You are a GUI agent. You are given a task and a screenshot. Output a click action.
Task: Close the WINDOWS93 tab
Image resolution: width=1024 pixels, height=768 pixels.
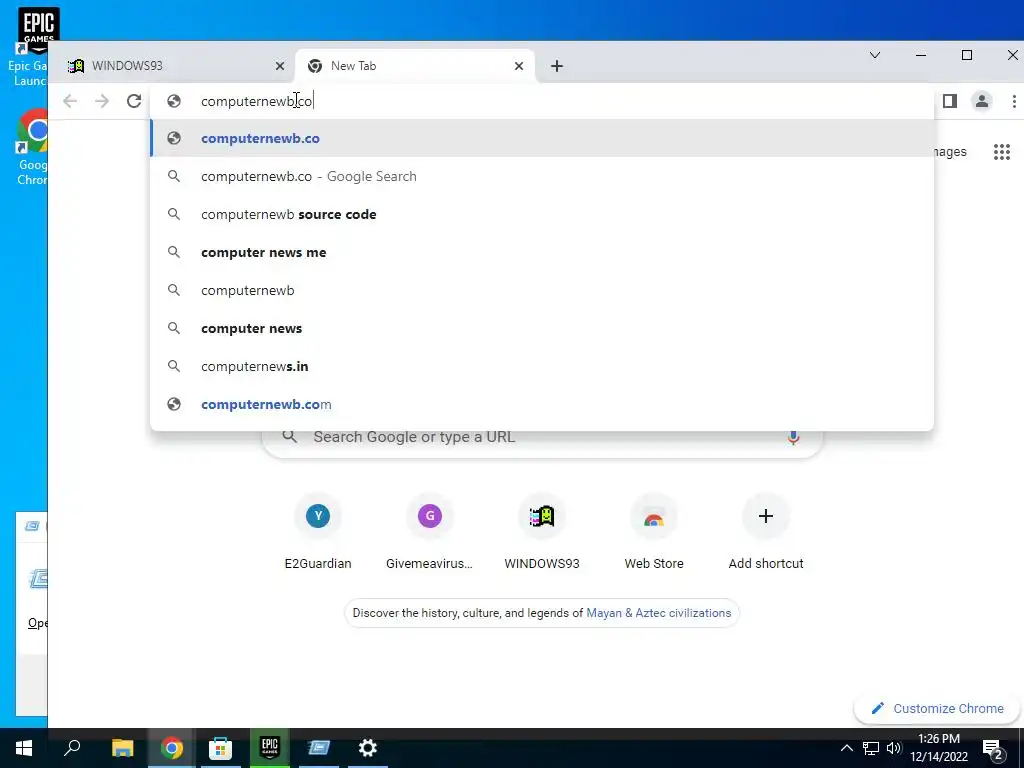click(280, 66)
